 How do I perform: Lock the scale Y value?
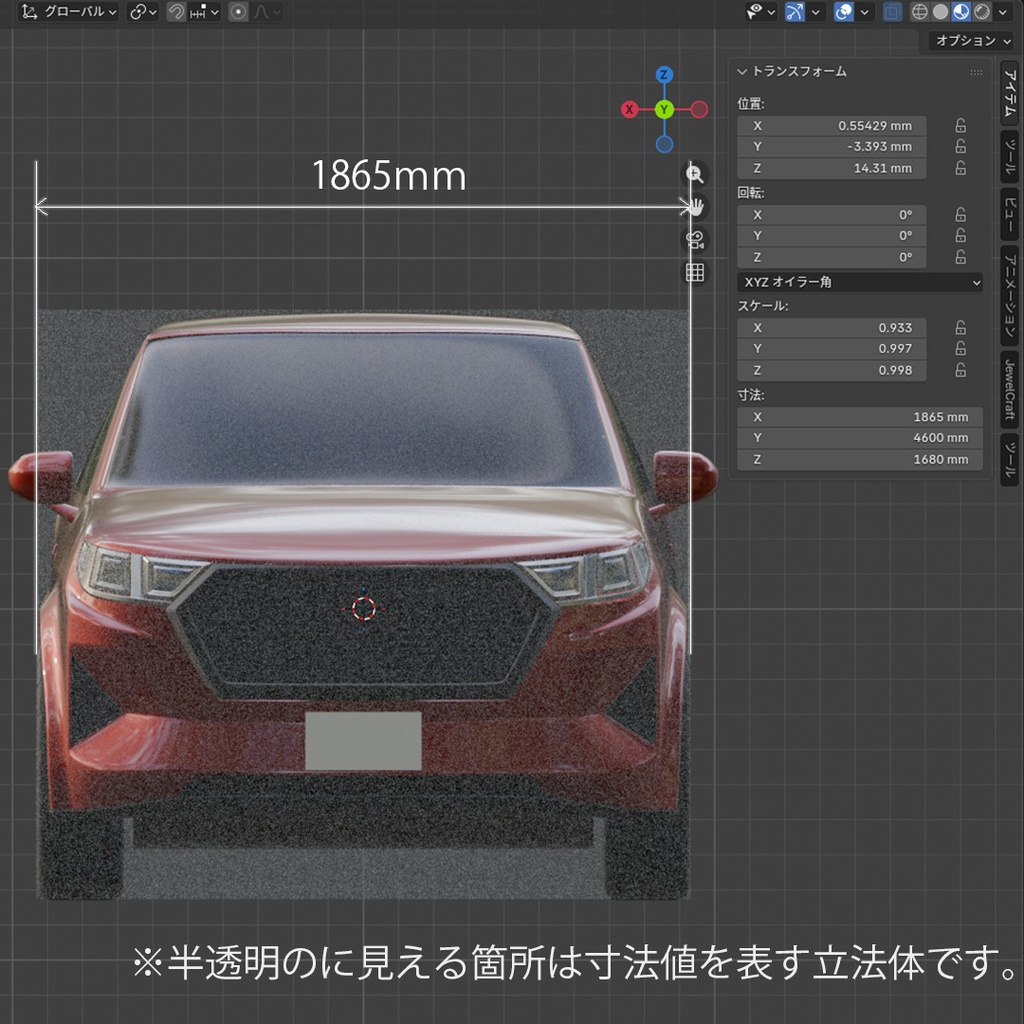click(x=960, y=348)
